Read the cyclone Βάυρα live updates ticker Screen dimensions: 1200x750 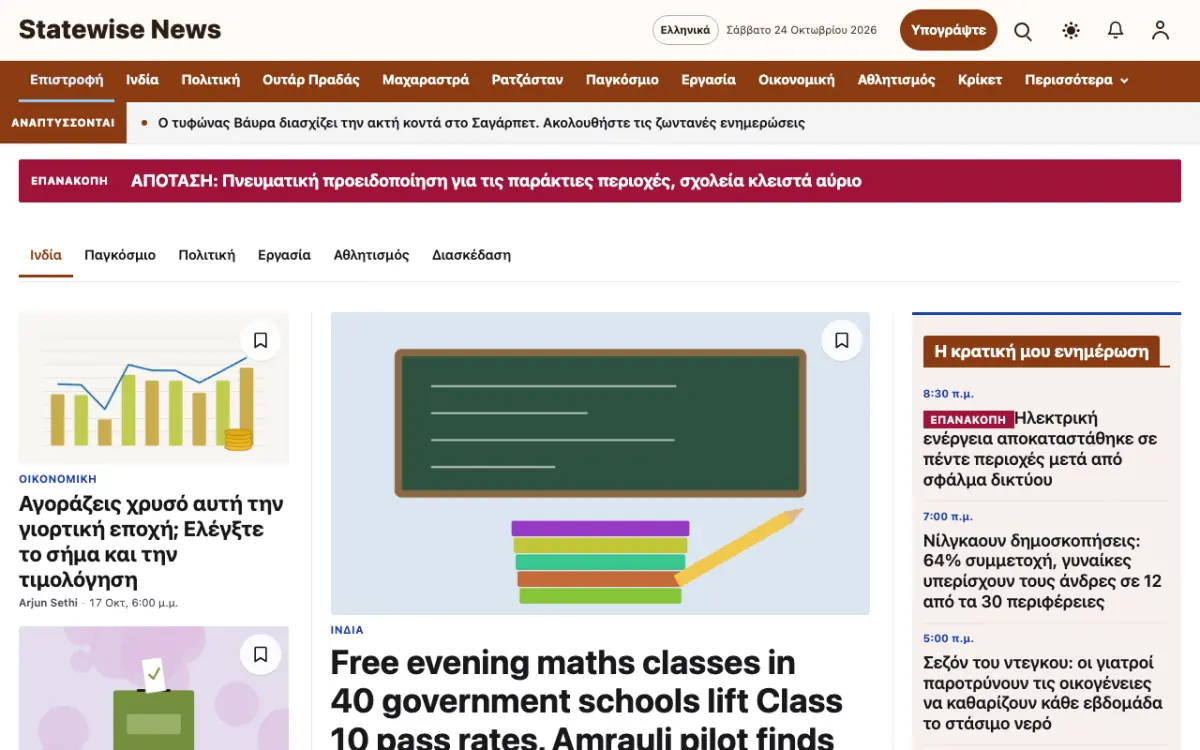tap(482, 123)
